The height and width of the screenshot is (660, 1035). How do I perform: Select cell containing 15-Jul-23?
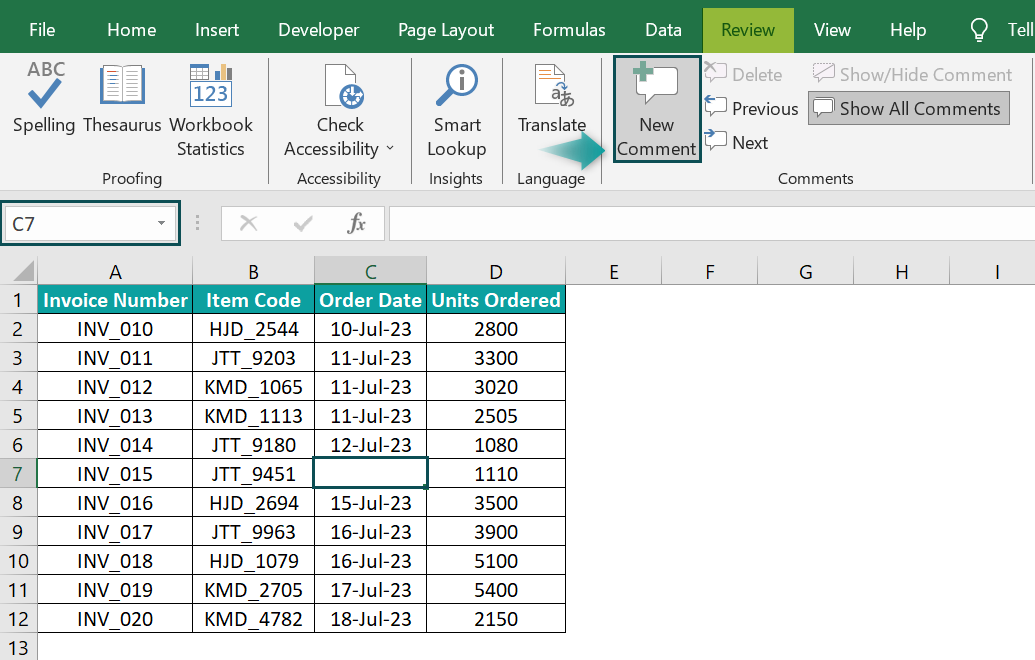click(370, 503)
